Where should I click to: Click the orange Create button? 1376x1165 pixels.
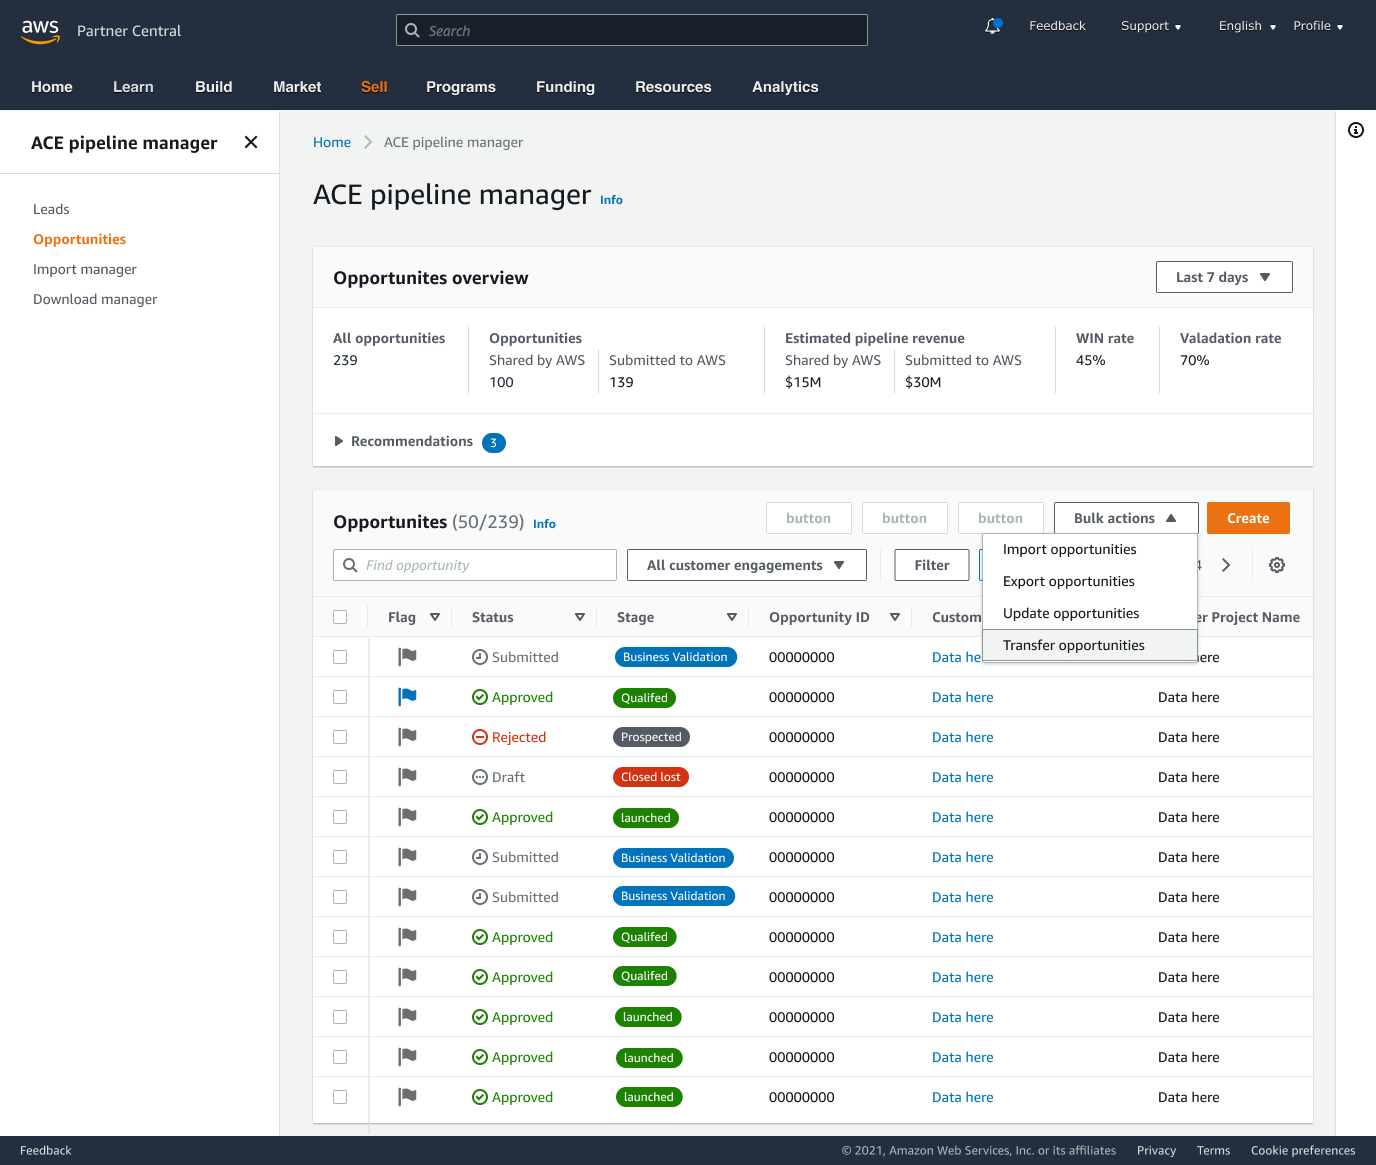[x=1248, y=518]
